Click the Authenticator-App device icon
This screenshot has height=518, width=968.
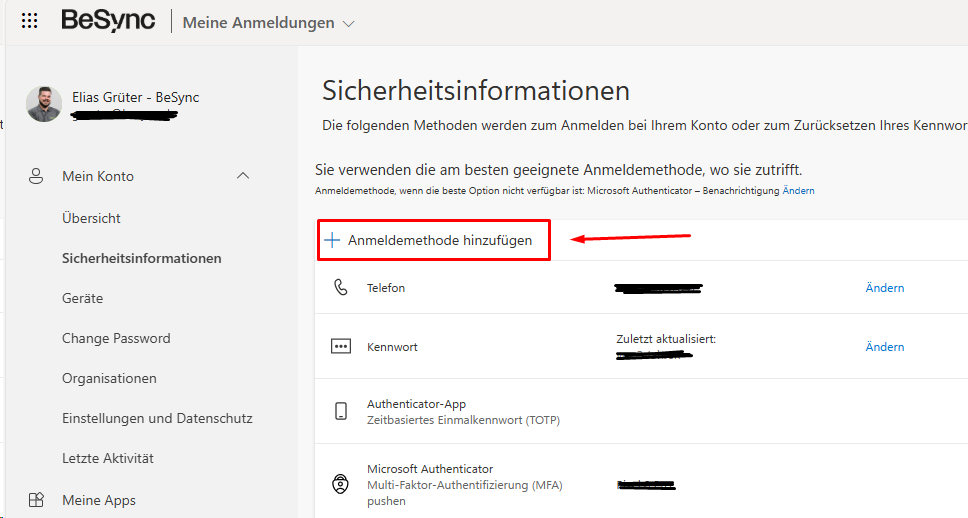click(341, 411)
